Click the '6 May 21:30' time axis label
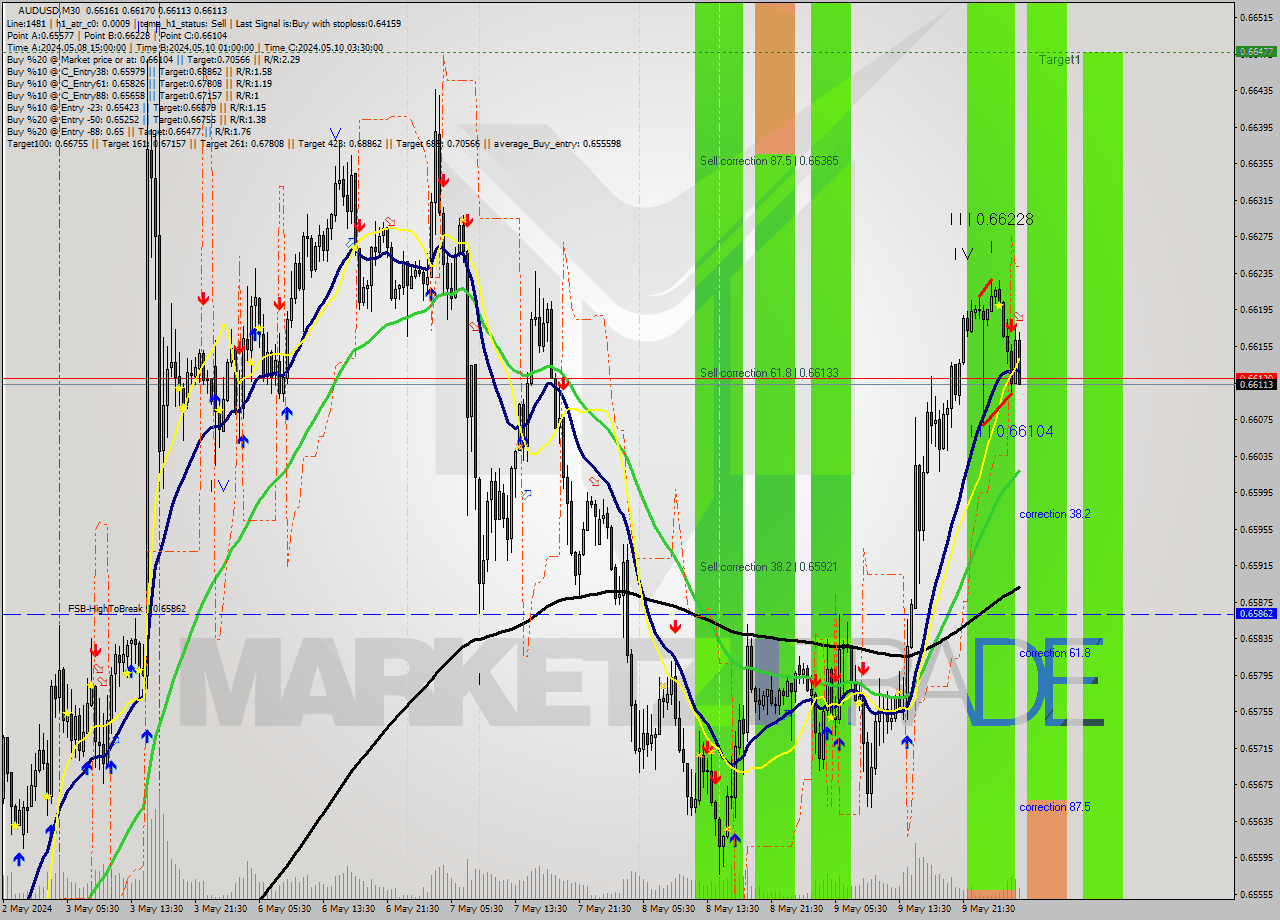 click(x=413, y=909)
